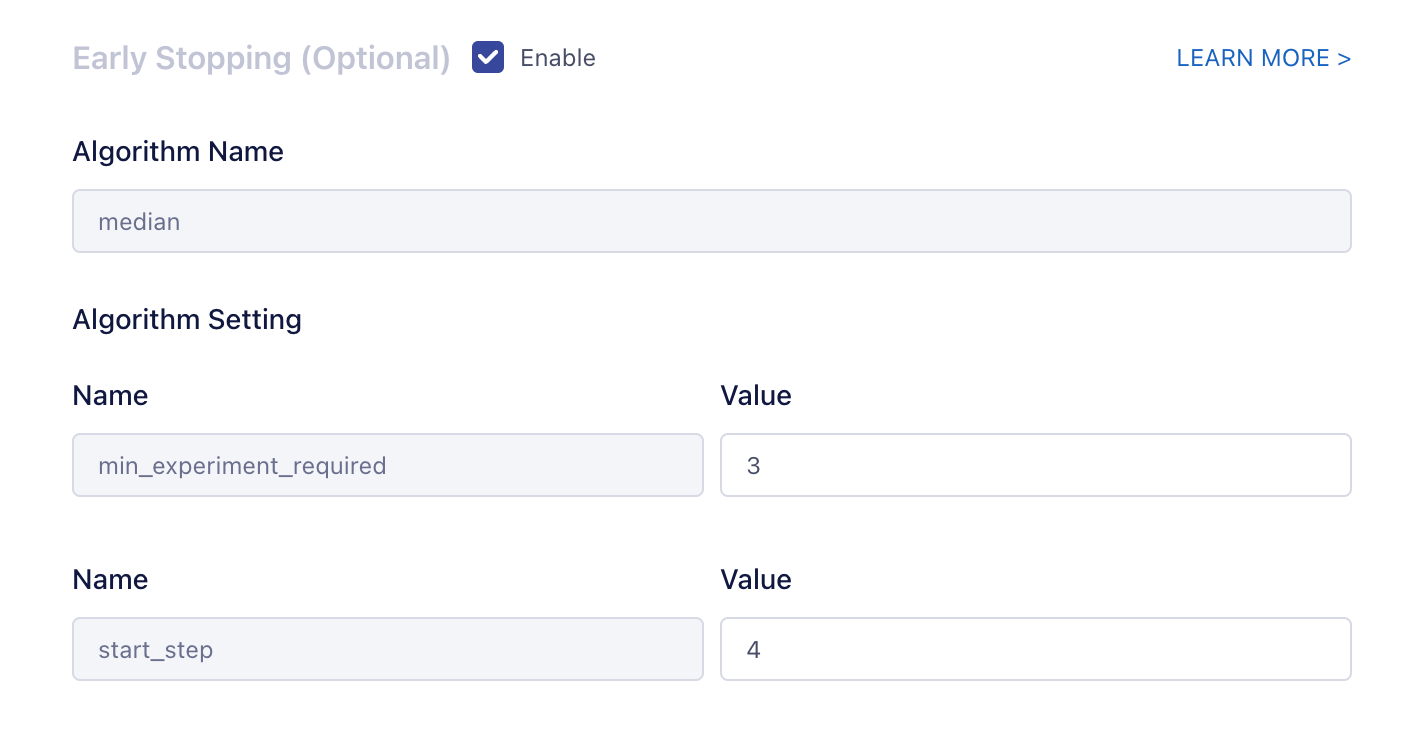Click Value label above the 4 field

click(756, 580)
